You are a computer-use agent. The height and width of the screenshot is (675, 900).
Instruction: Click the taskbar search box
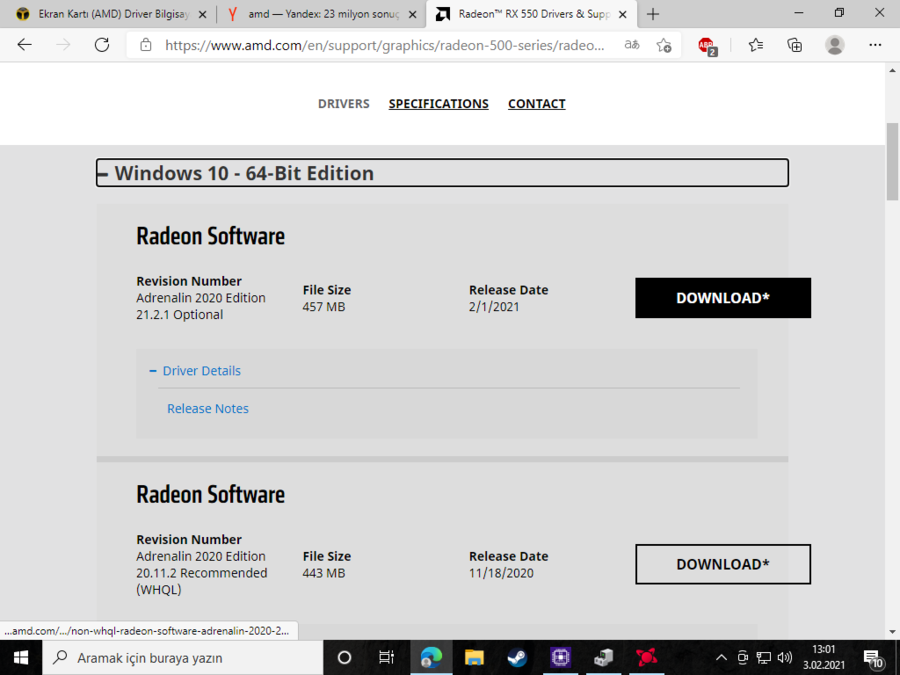click(183, 658)
